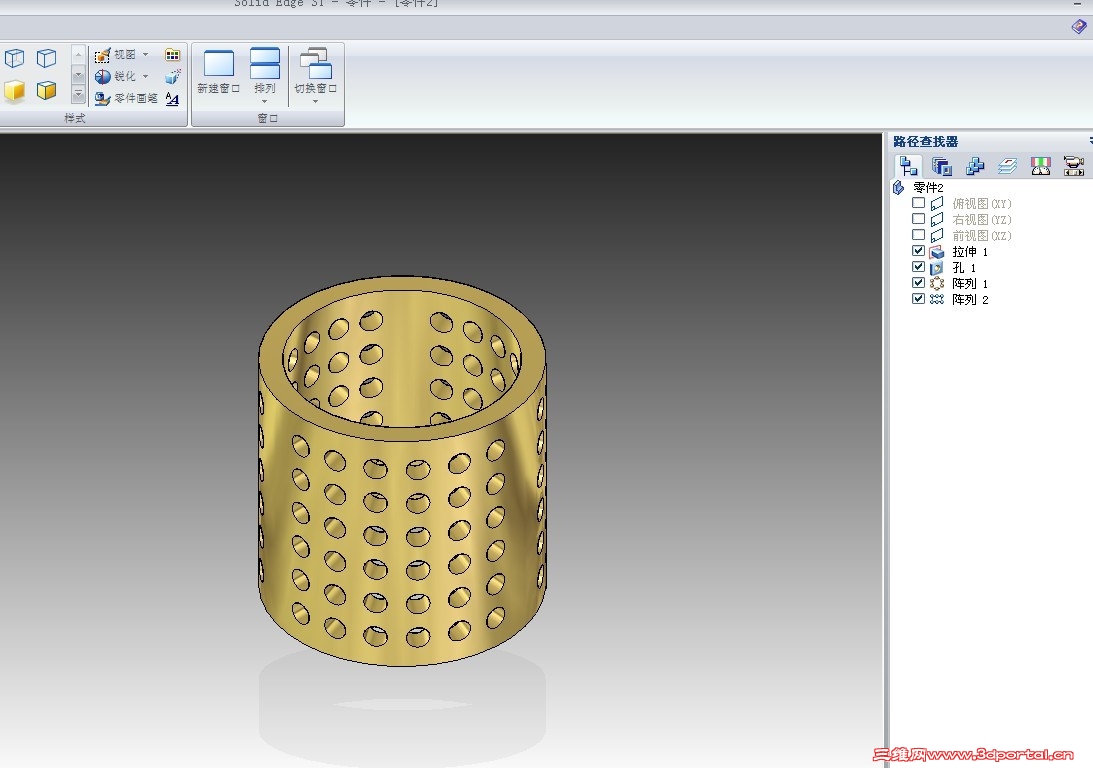Click the rectangular pattern icon beside 阵列 2
This screenshot has width=1093, height=768.
click(x=937, y=300)
